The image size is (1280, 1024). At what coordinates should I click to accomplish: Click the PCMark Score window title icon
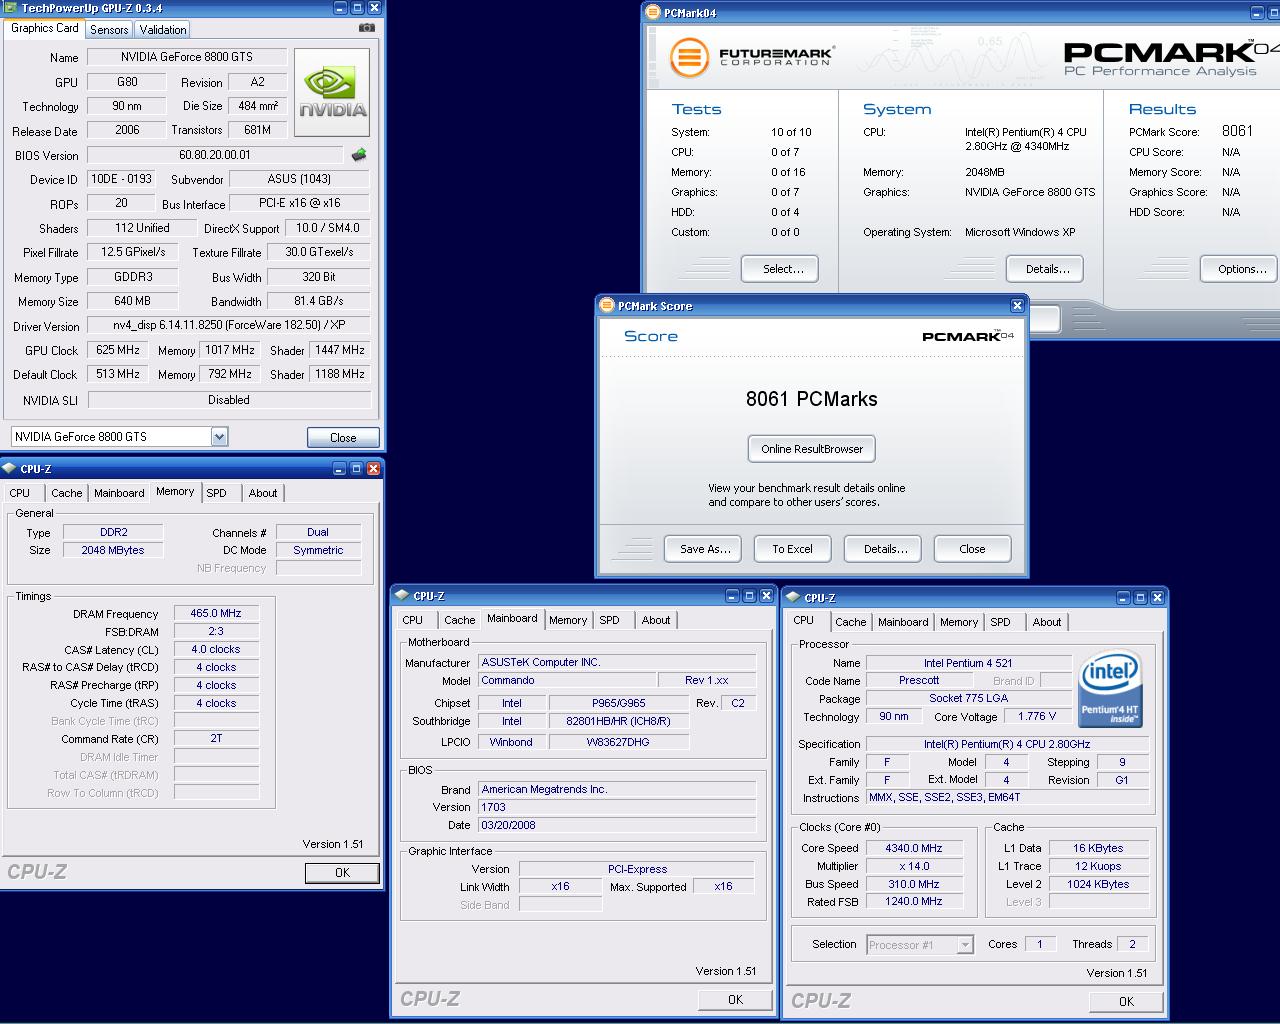pos(608,306)
